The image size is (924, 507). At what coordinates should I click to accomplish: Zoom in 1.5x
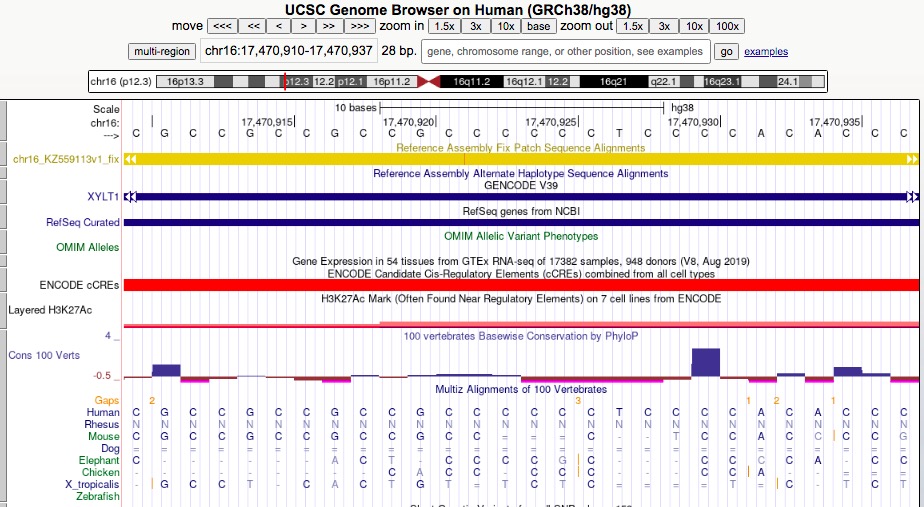click(x=444, y=26)
